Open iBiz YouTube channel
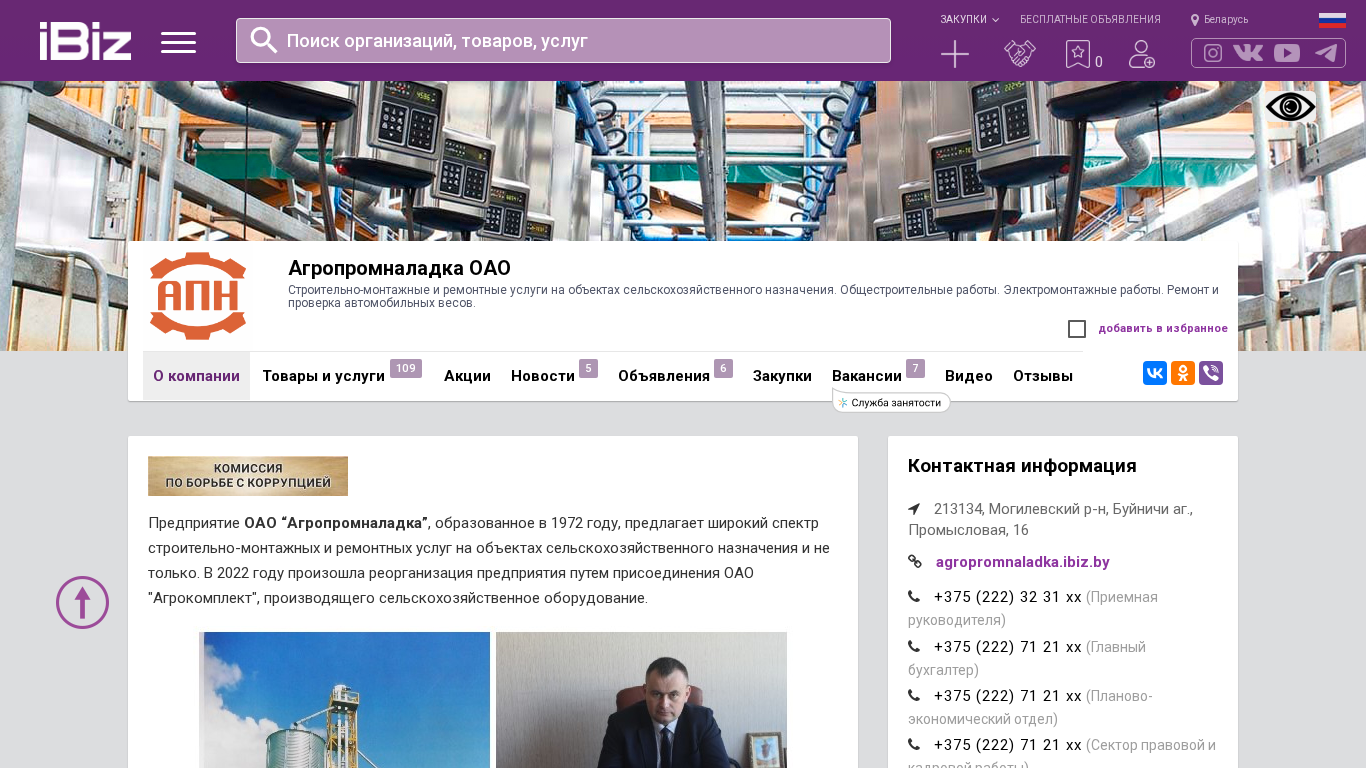The width and height of the screenshot is (1366, 768). pyautogui.click(x=1287, y=53)
